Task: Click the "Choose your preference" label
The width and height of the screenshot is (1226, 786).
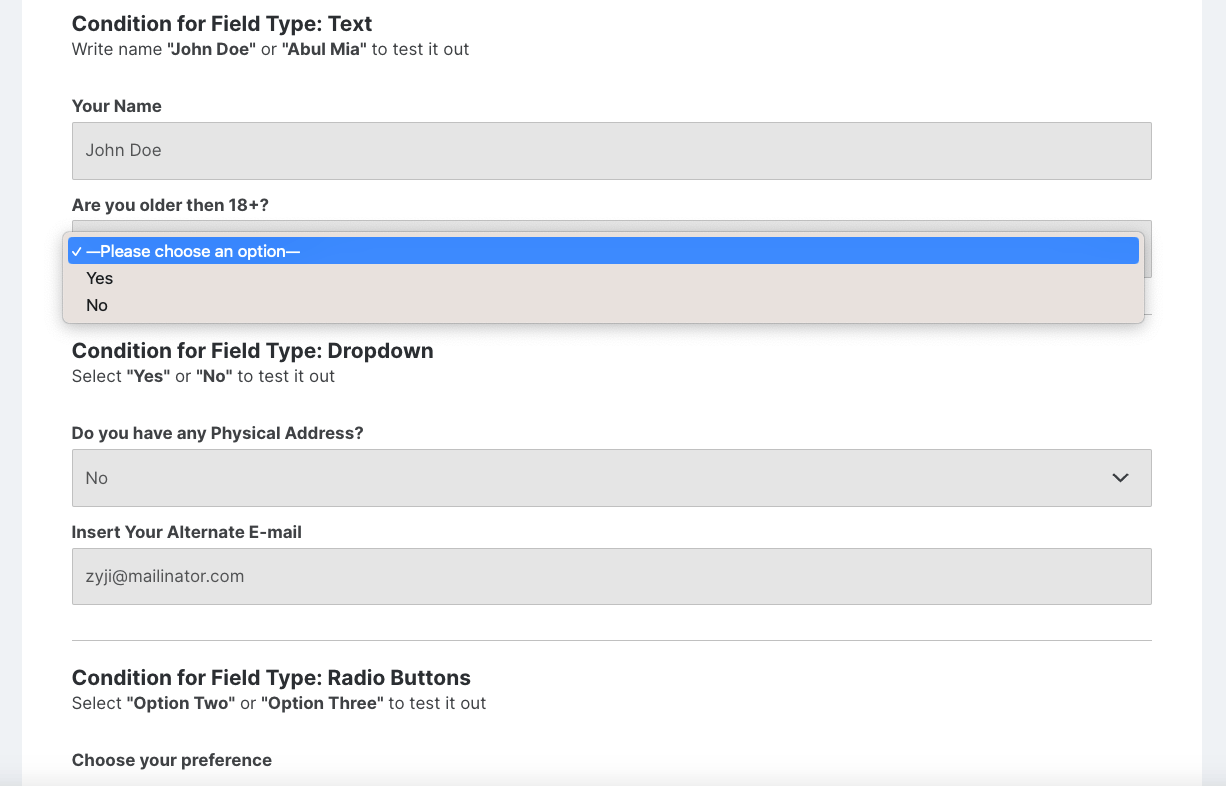Action: click(171, 760)
